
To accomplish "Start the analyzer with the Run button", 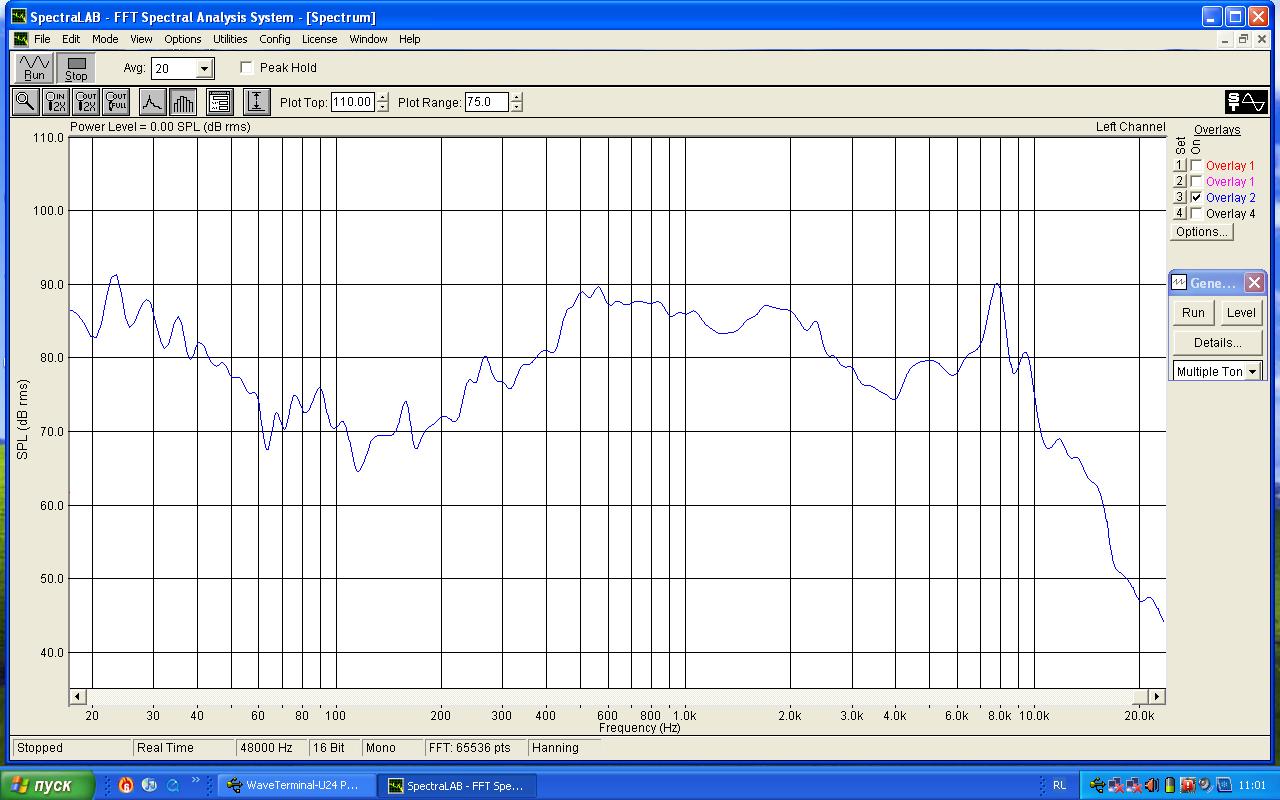I will coord(34,68).
